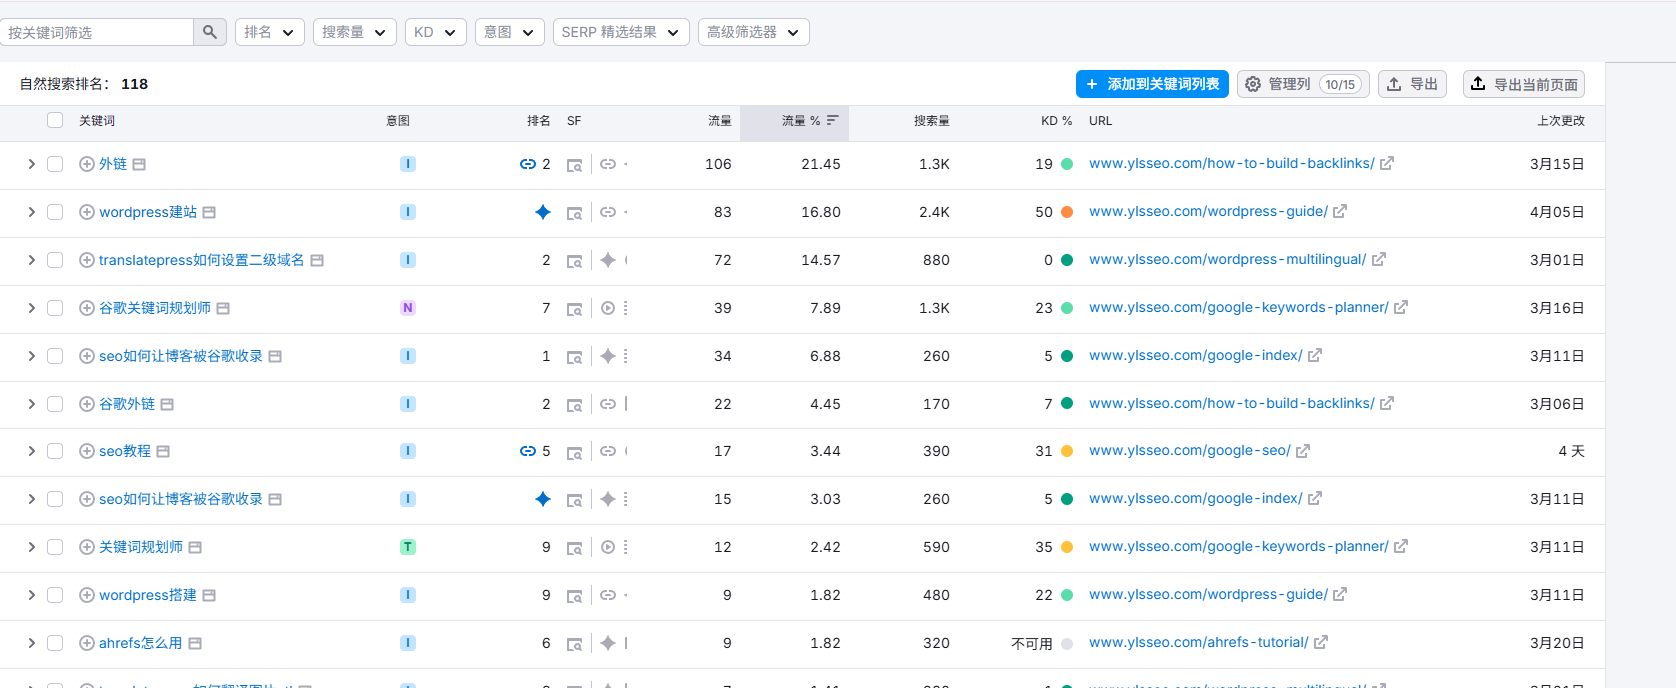The image size is (1676, 688).
Task: Click page icon beside wordpress搭建 keyword
Action: [x=209, y=595]
